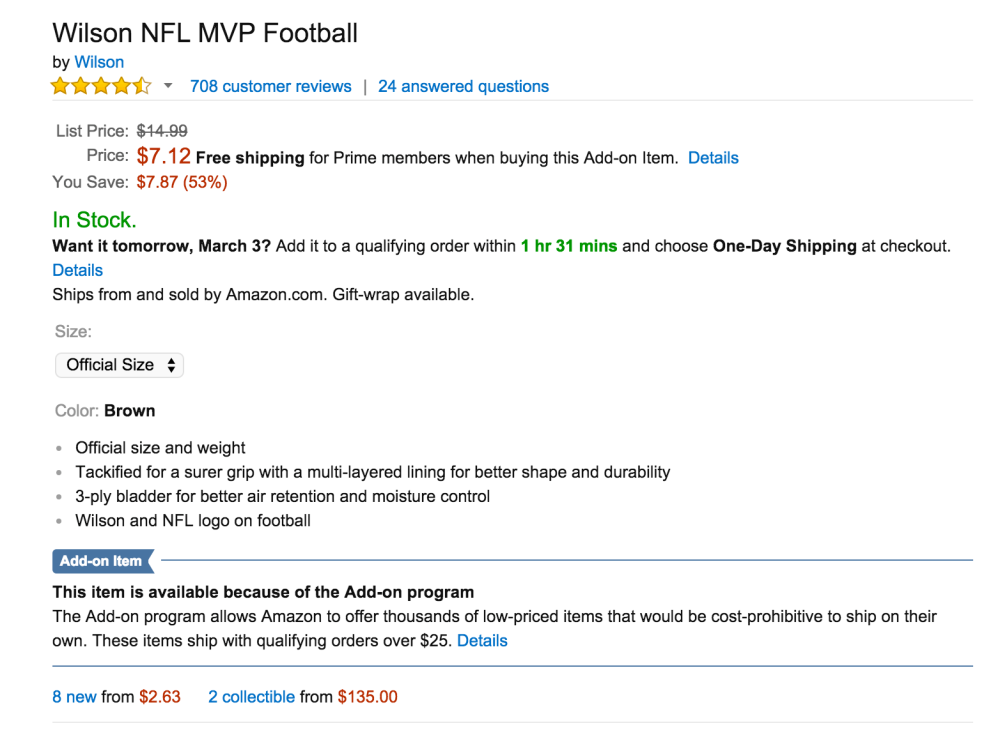The width and height of the screenshot is (1000, 737).
Task: Click Details link below delivery estimate
Action: pos(78,270)
